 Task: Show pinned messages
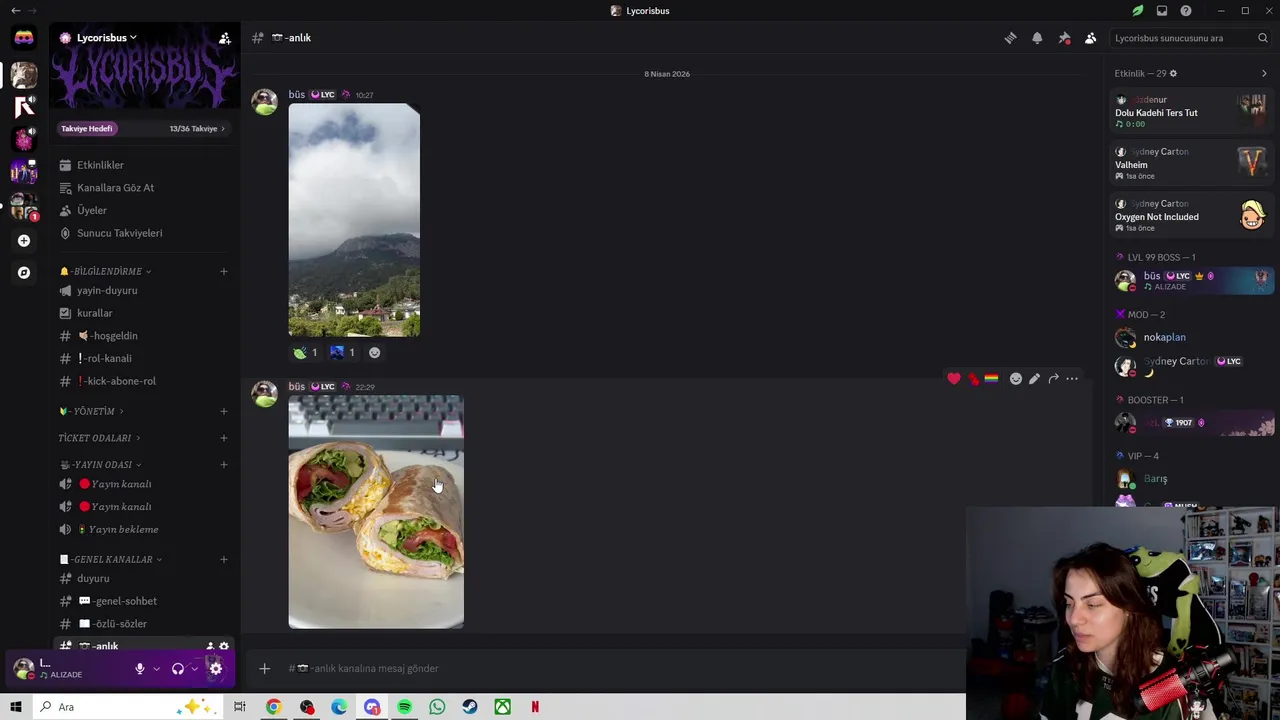coord(1064,38)
